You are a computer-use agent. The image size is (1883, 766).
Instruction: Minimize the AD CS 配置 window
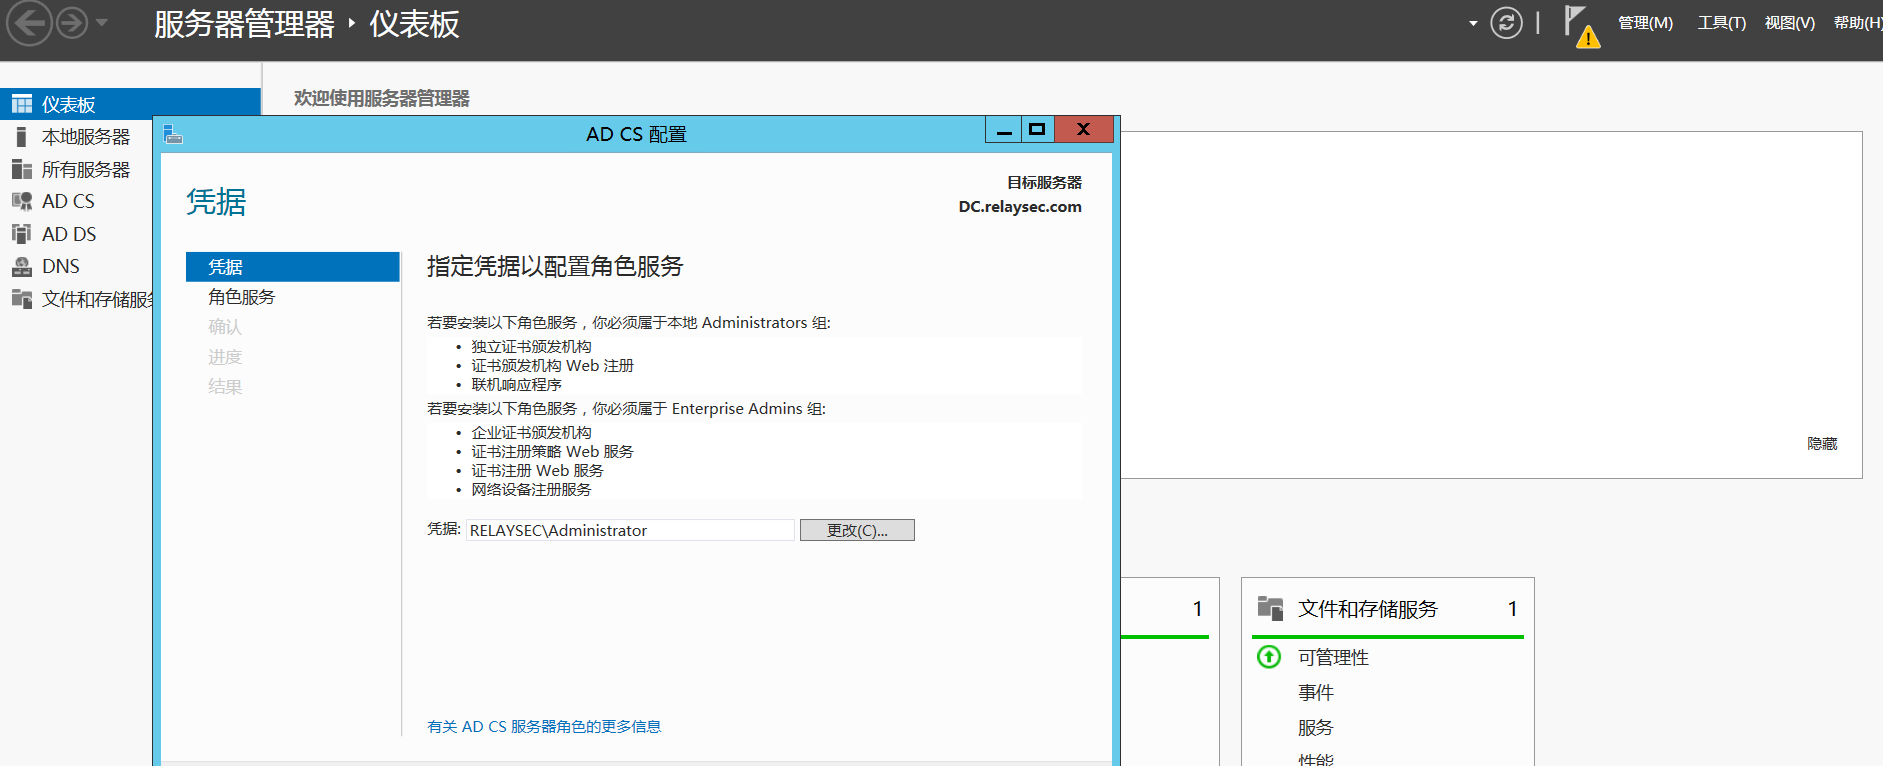pos(1004,130)
